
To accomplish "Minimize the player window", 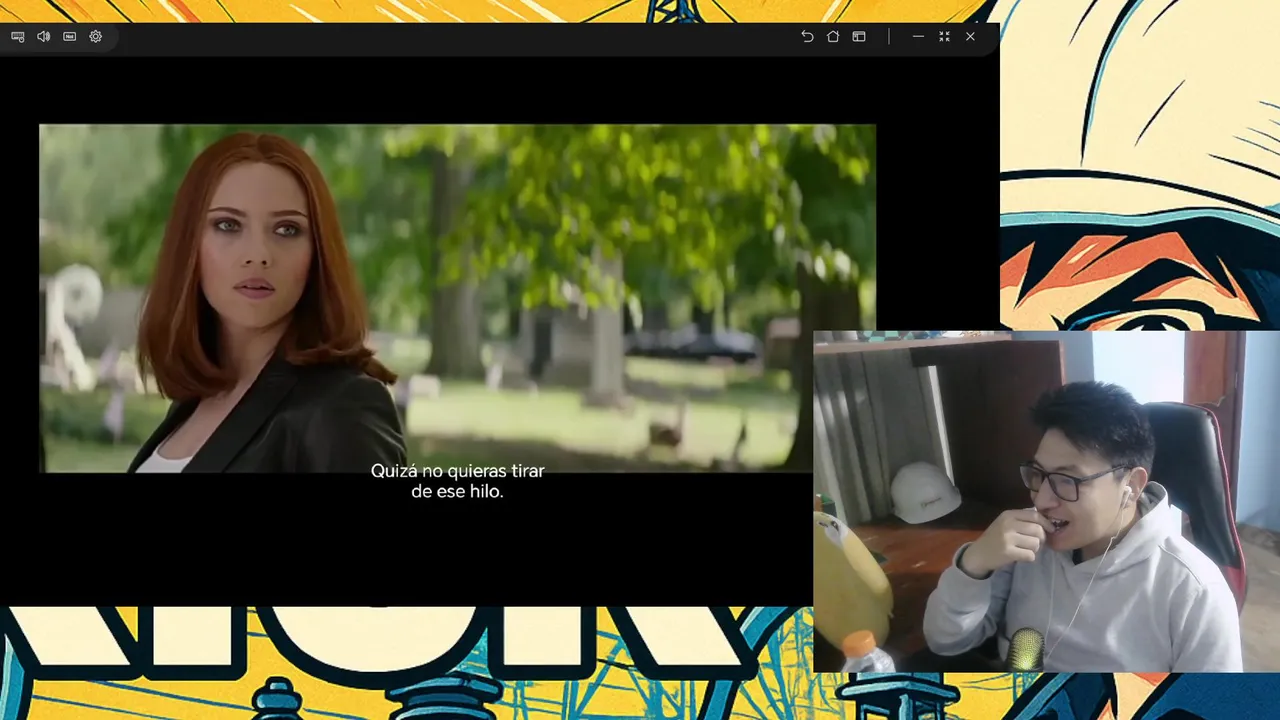I will pyautogui.click(x=918, y=36).
